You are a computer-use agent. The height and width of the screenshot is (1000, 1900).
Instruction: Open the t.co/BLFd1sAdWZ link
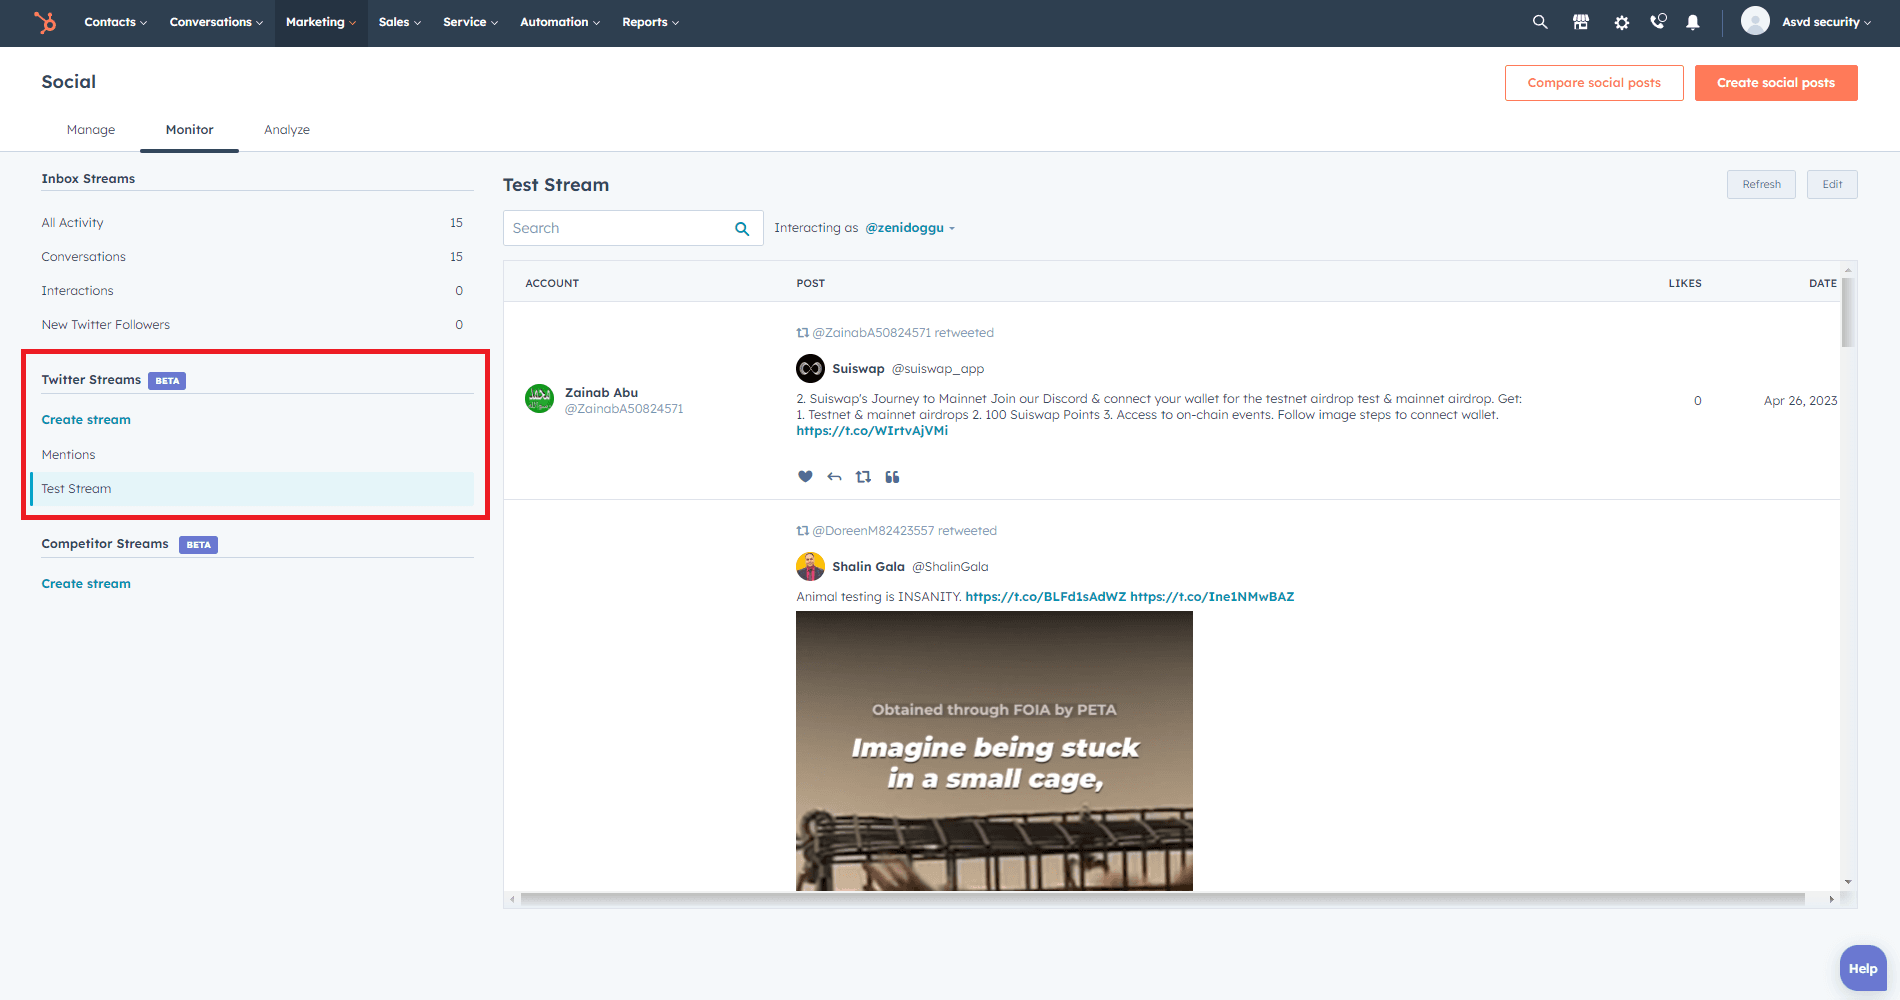pyautogui.click(x=1046, y=597)
